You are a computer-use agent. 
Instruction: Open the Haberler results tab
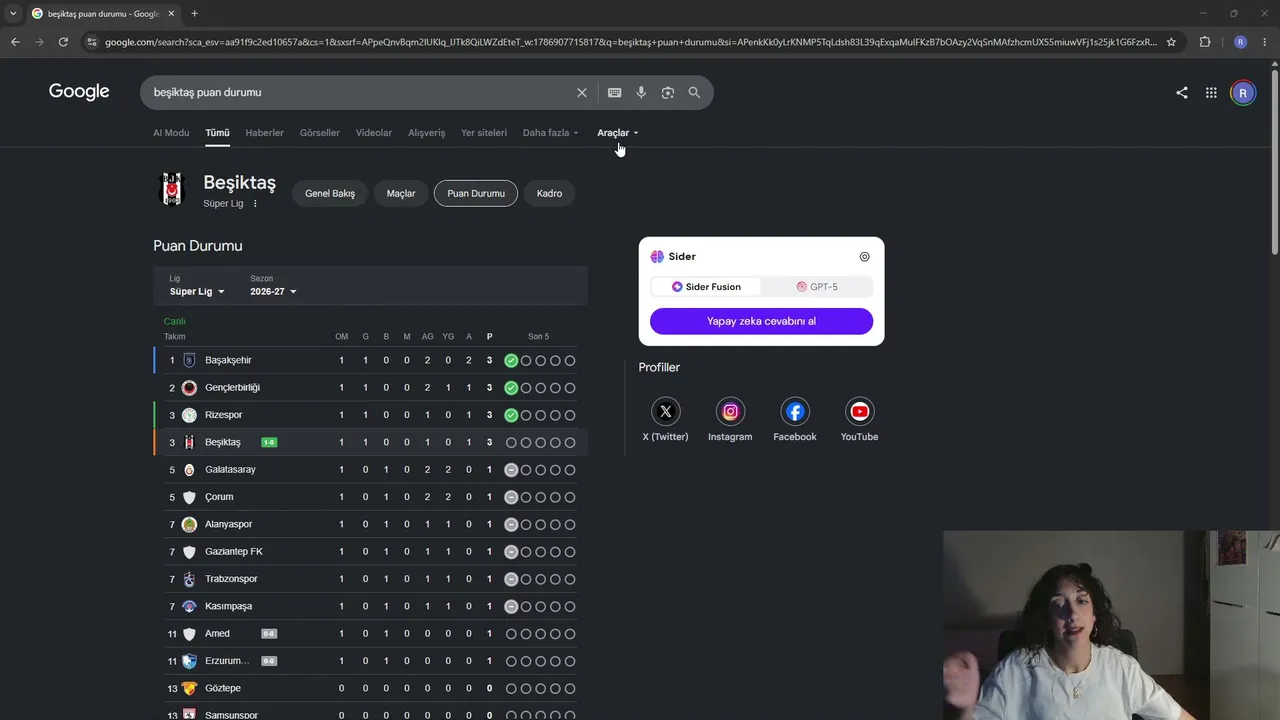(265, 133)
